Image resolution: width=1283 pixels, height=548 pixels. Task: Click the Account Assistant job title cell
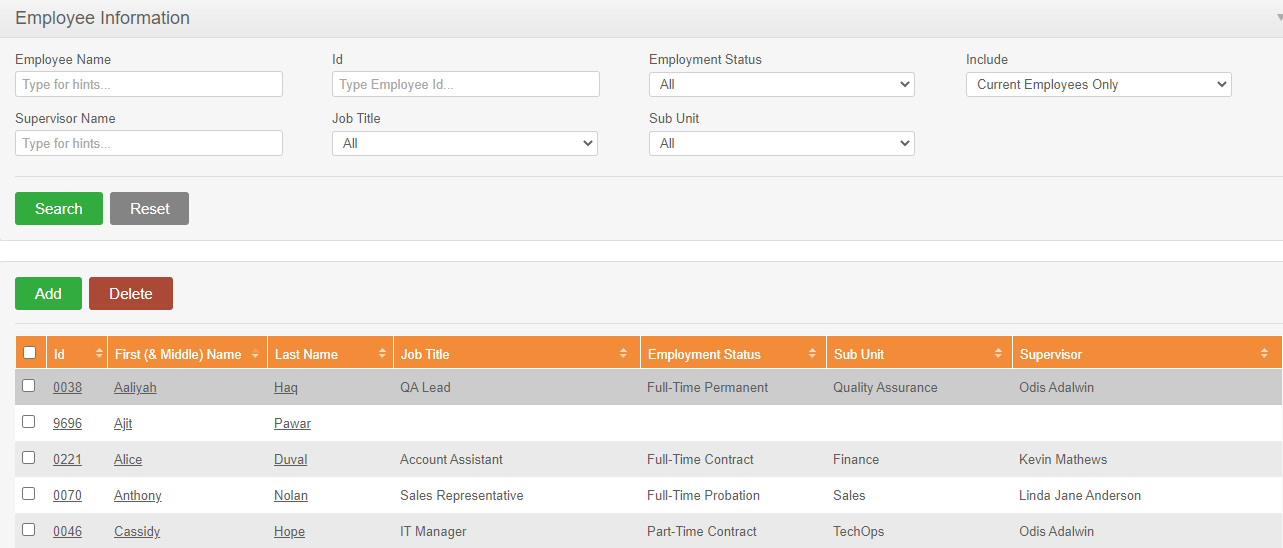click(451, 460)
